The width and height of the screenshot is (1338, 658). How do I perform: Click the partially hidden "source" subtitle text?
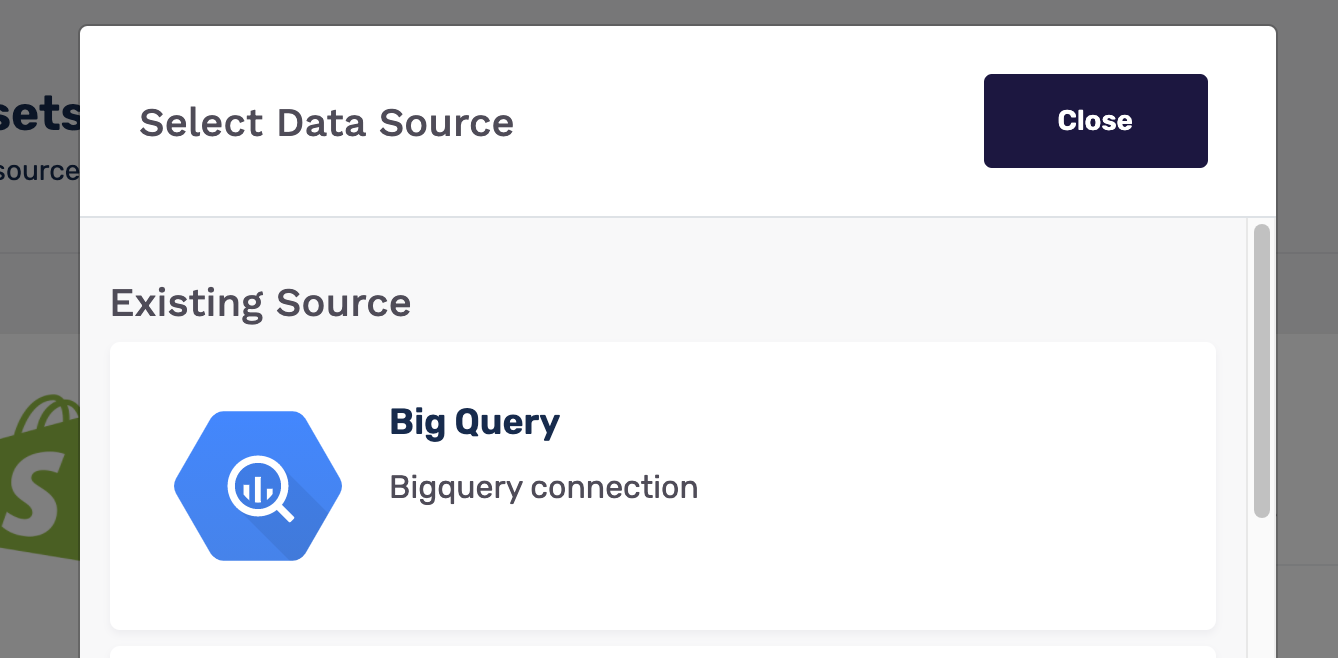click(x=40, y=171)
